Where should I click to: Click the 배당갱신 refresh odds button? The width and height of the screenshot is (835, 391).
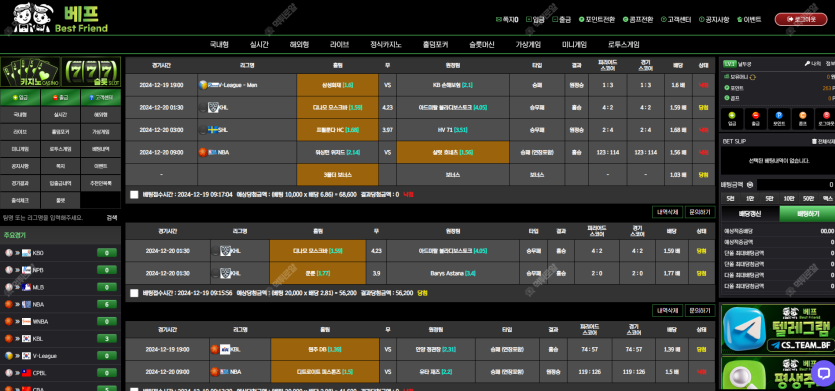click(750, 214)
